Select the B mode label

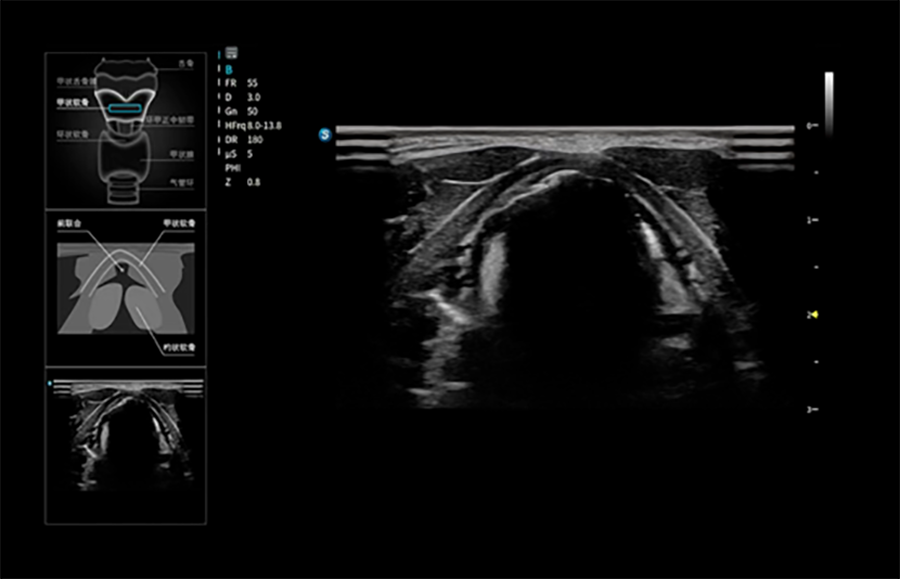[x=230, y=69]
